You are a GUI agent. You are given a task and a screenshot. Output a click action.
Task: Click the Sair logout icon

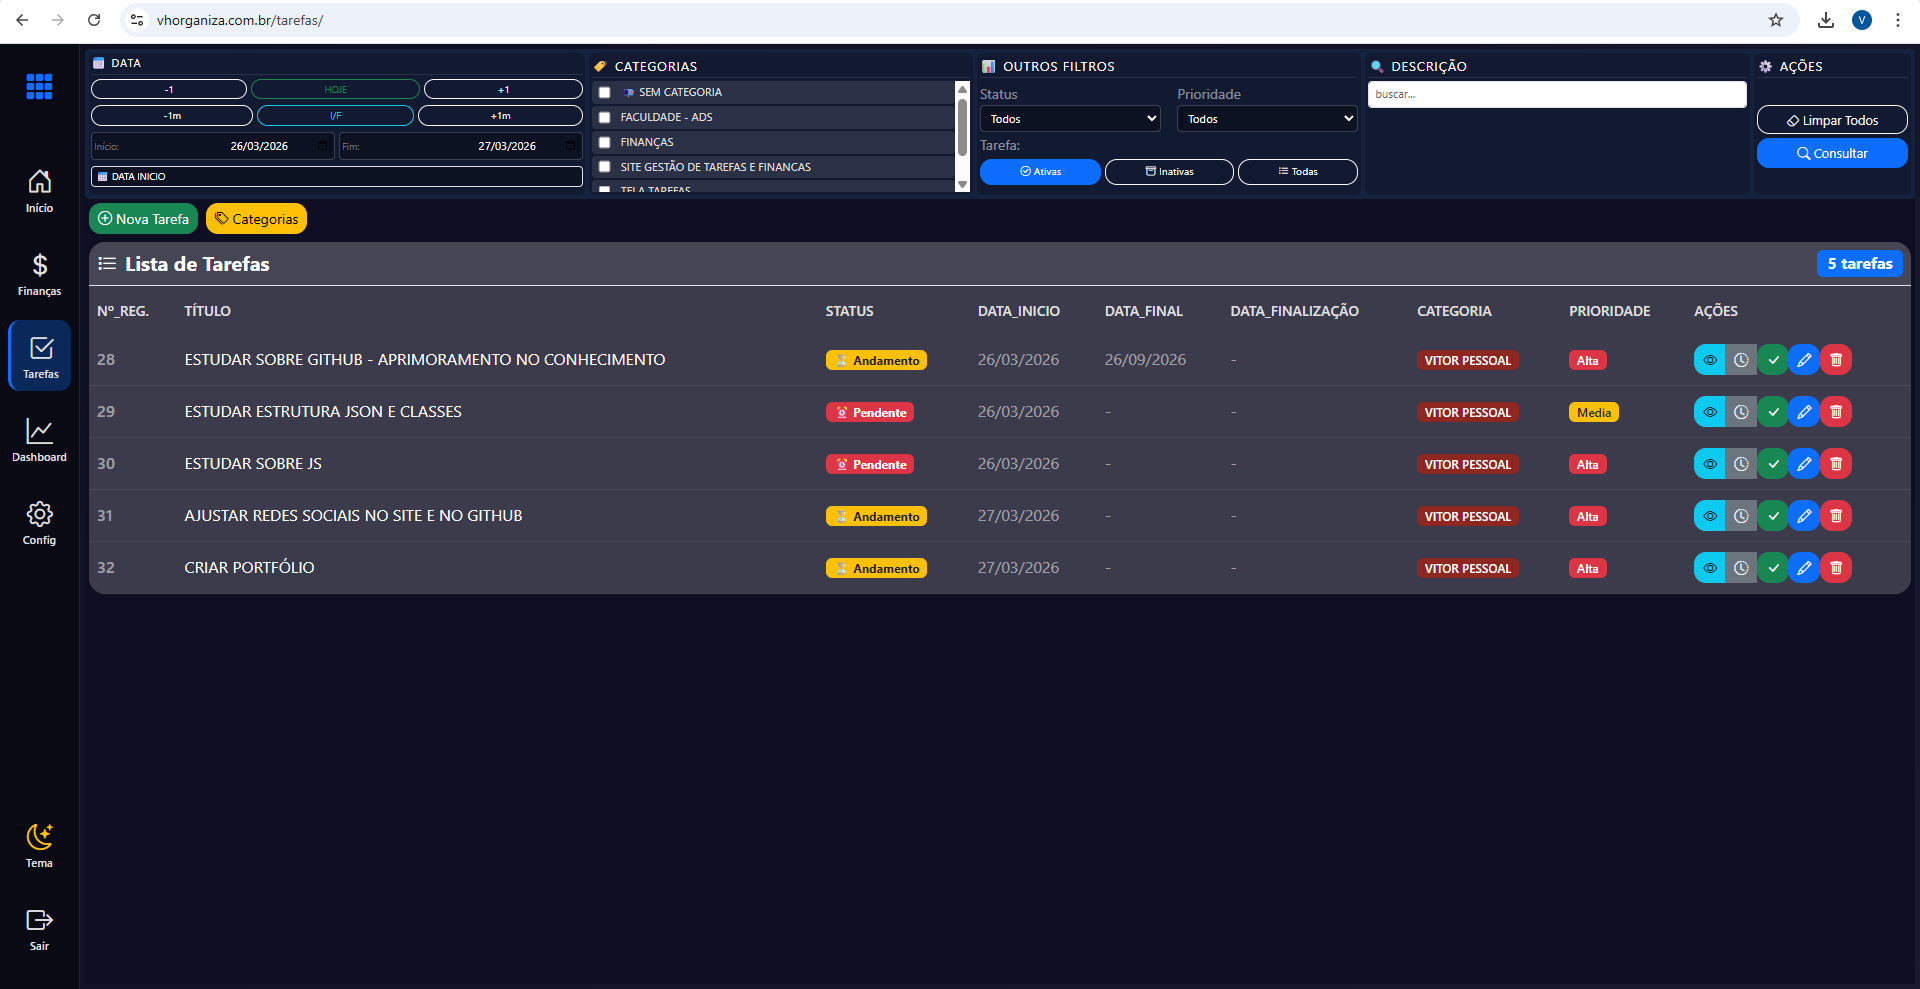coord(39,928)
